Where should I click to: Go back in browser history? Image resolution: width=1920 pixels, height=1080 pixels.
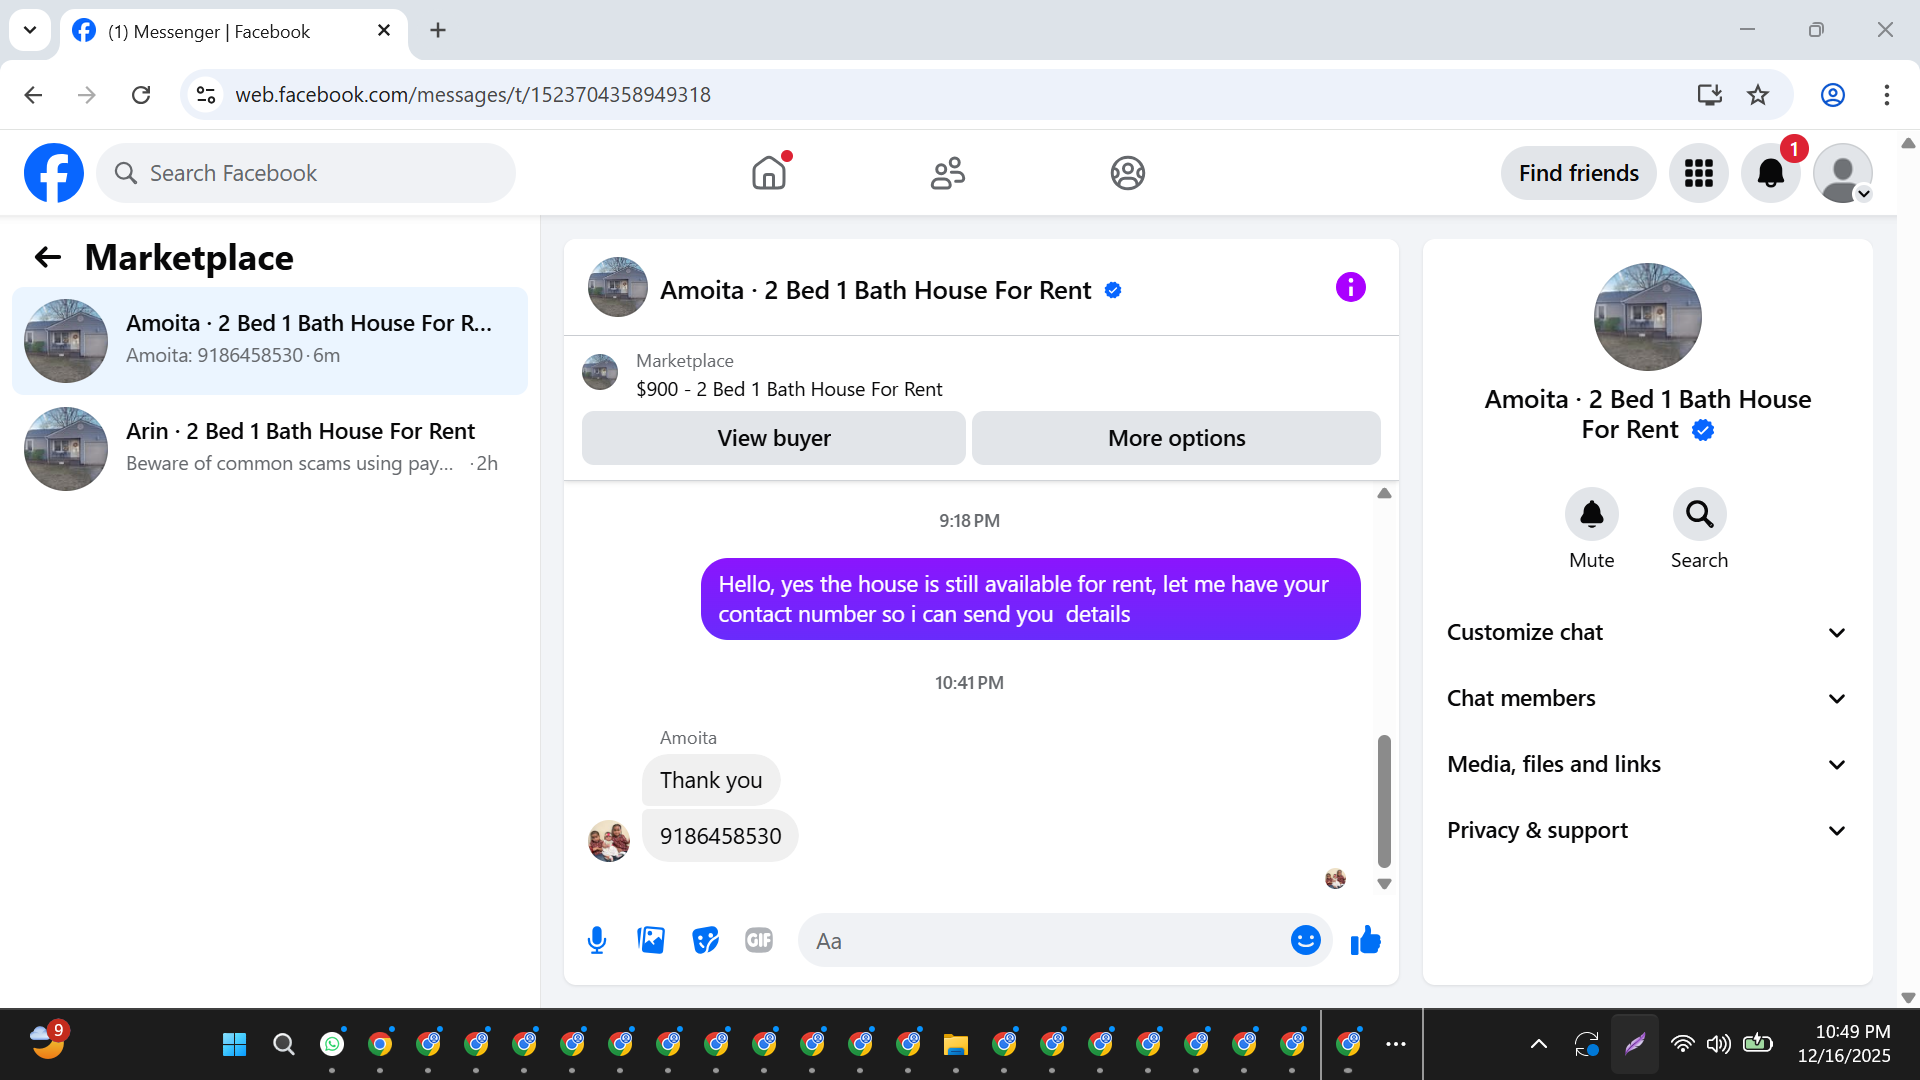[33, 95]
